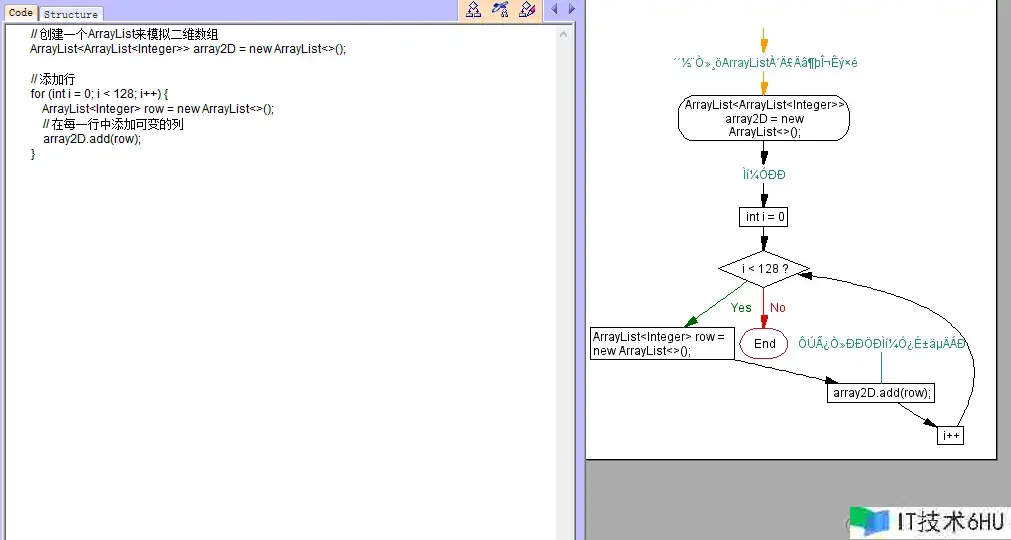Click the red No branch label
The width and height of the screenshot is (1011, 540).
pos(778,308)
